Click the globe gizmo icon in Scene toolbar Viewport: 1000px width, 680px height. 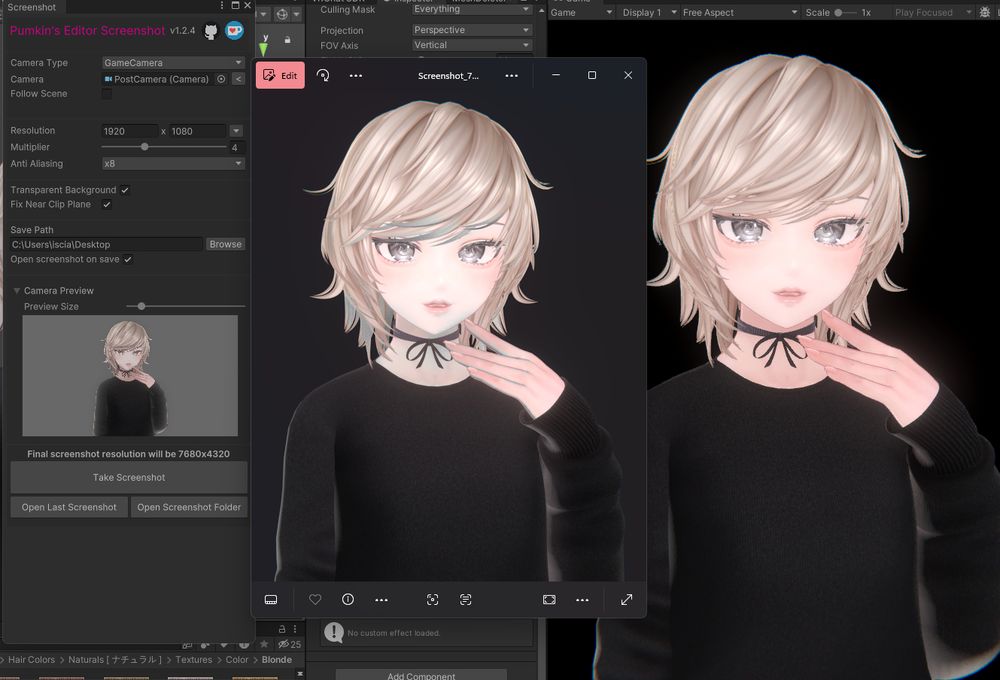click(282, 14)
